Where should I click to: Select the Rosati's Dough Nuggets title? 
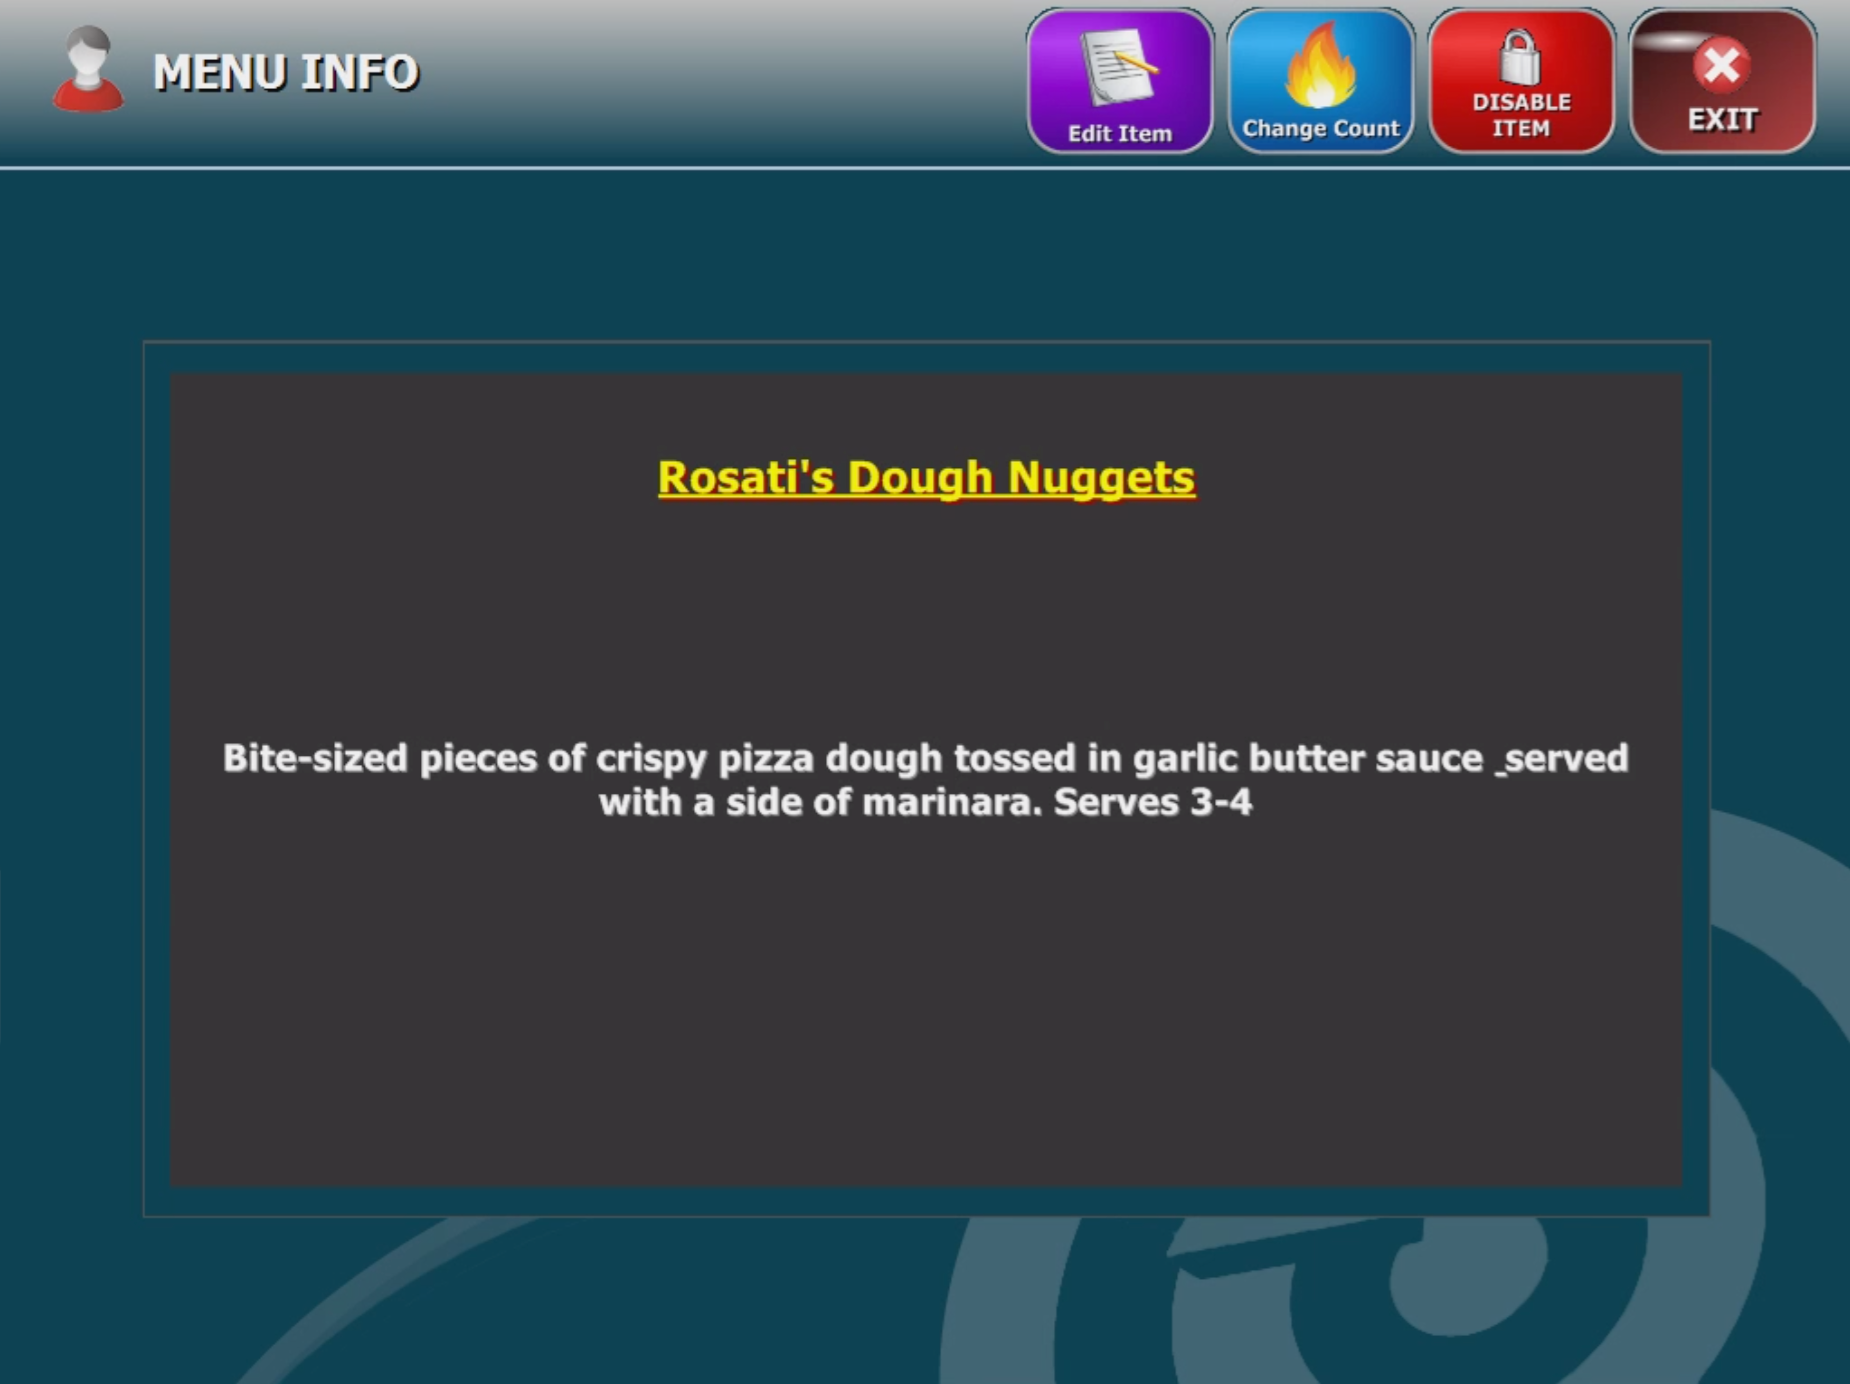tap(926, 477)
